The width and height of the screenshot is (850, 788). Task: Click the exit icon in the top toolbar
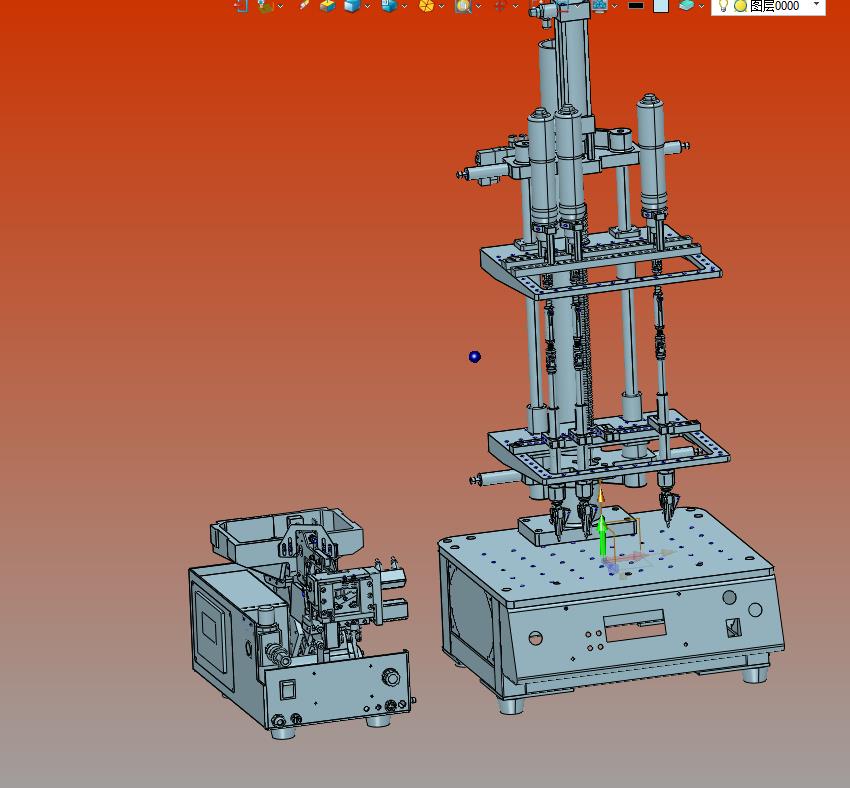tap(241, 5)
